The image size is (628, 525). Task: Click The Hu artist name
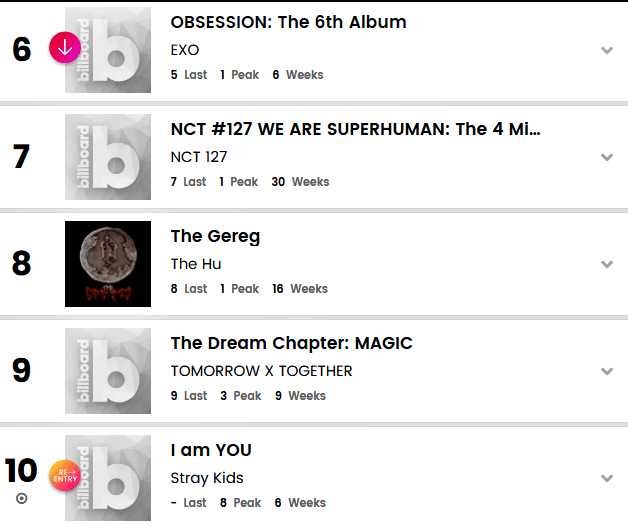click(196, 264)
